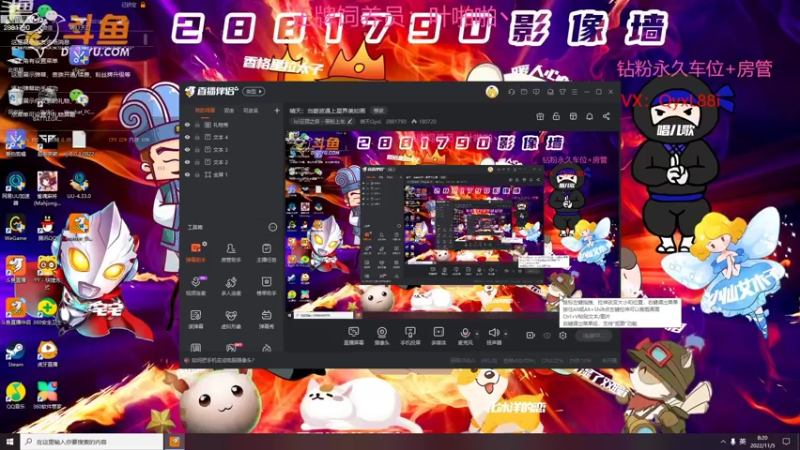Click the share icon under the title bar
Screen dimensions: 800x450
point(606,116)
